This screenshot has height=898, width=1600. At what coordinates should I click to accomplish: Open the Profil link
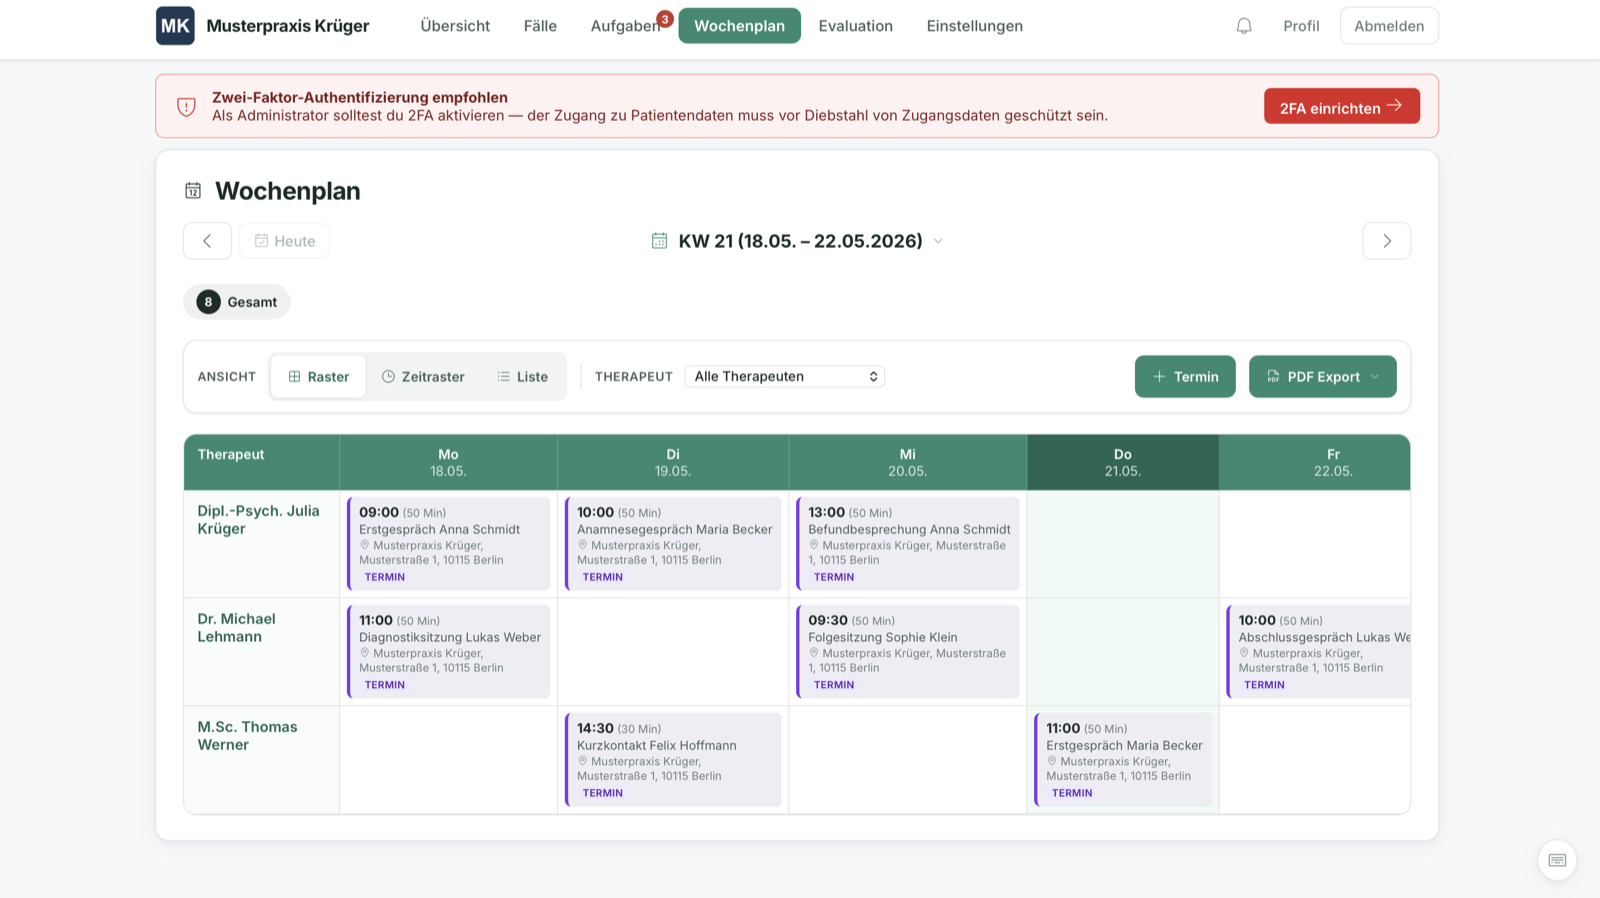pyautogui.click(x=1301, y=26)
